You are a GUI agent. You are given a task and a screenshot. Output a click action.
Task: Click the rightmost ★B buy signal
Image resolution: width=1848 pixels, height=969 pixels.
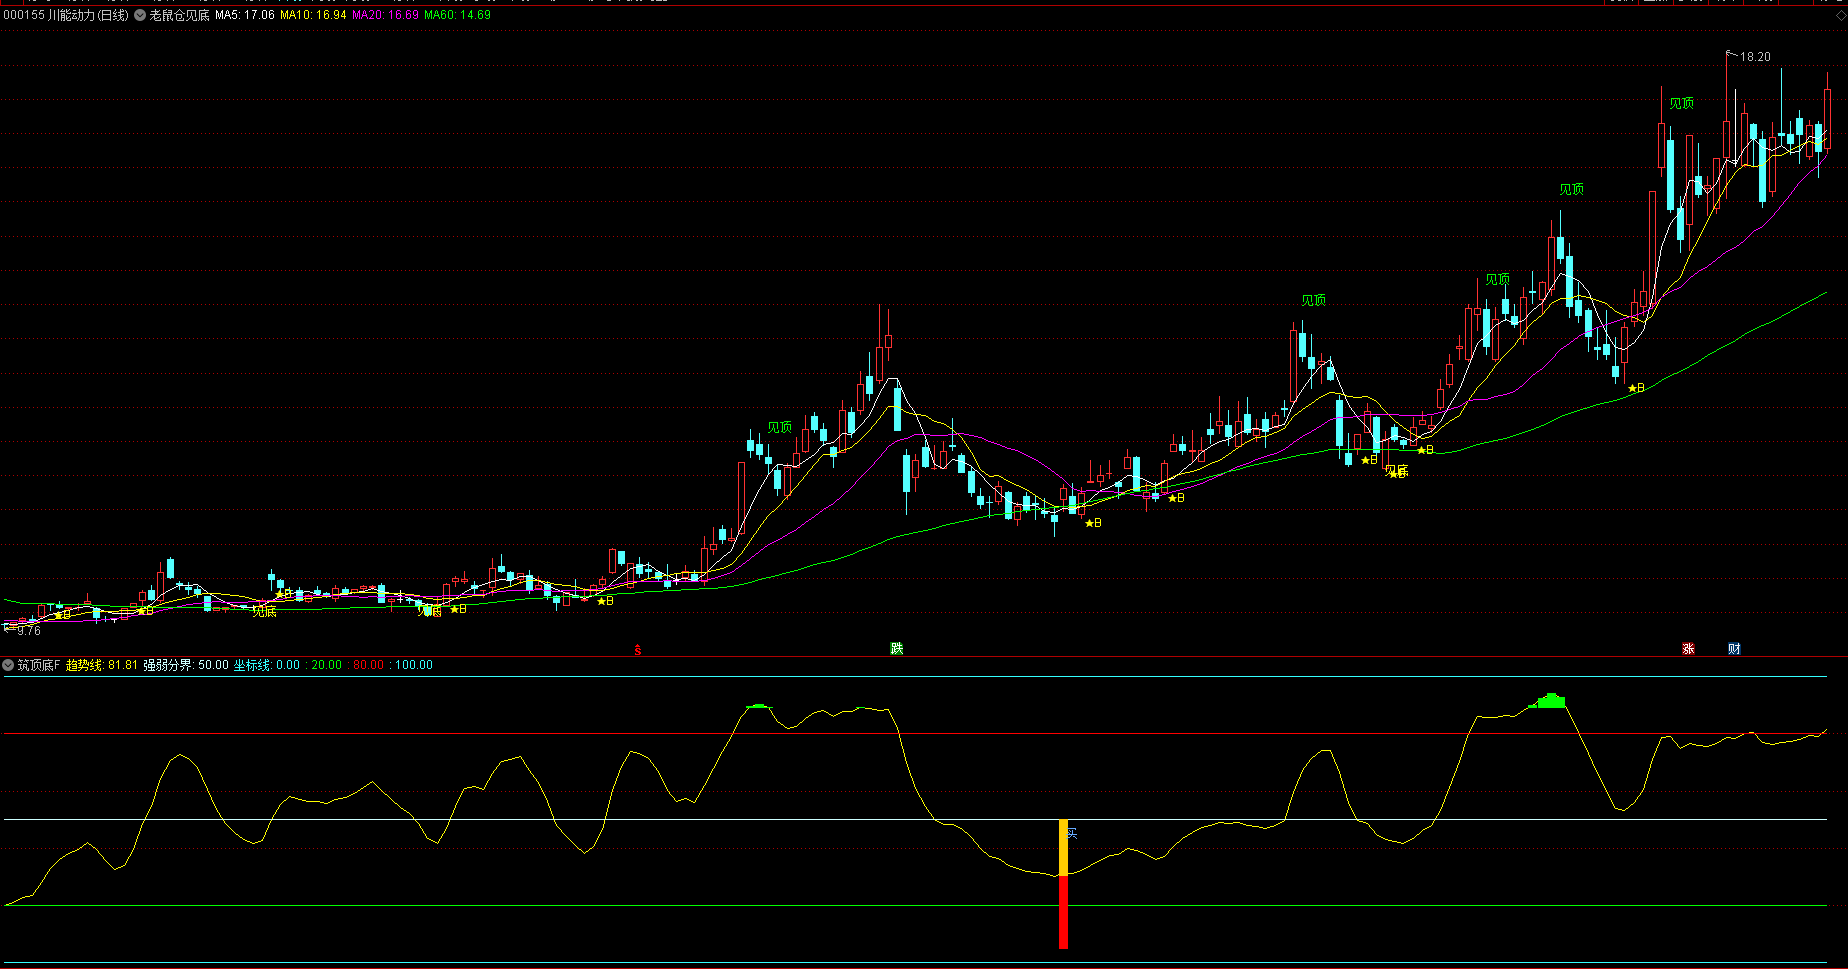pos(1636,388)
